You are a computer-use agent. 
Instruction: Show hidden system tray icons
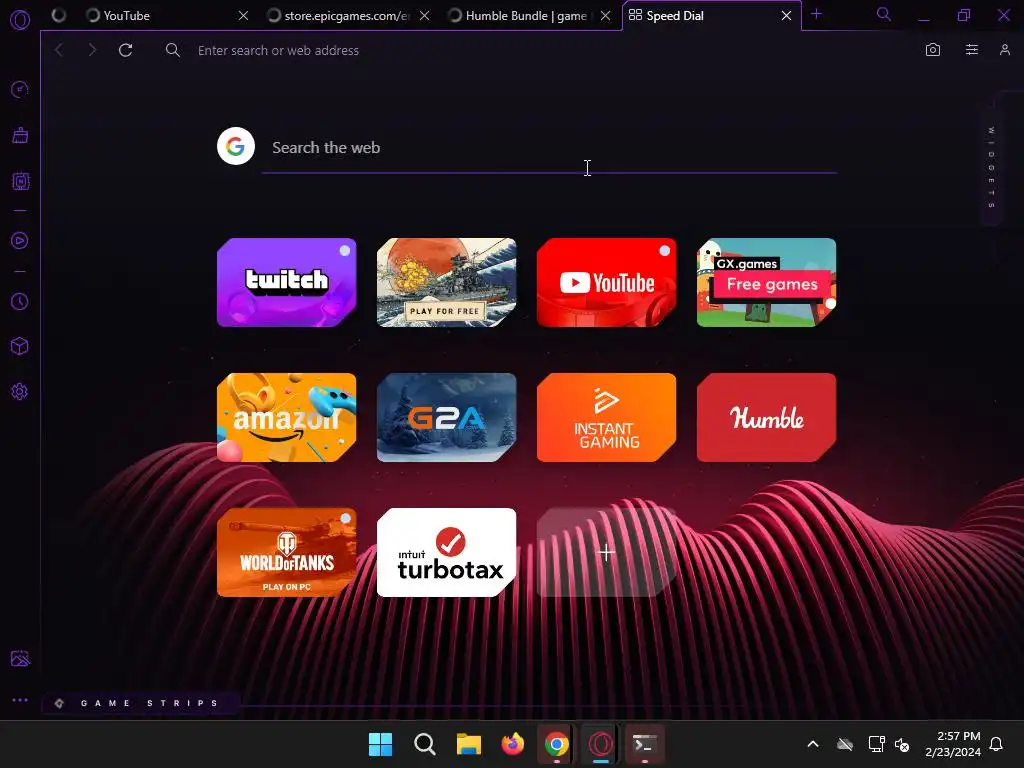[813, 744]
